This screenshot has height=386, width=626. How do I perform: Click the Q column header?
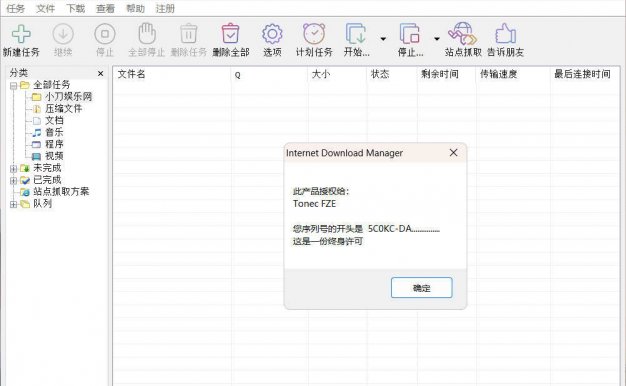(x=269, y=75)
